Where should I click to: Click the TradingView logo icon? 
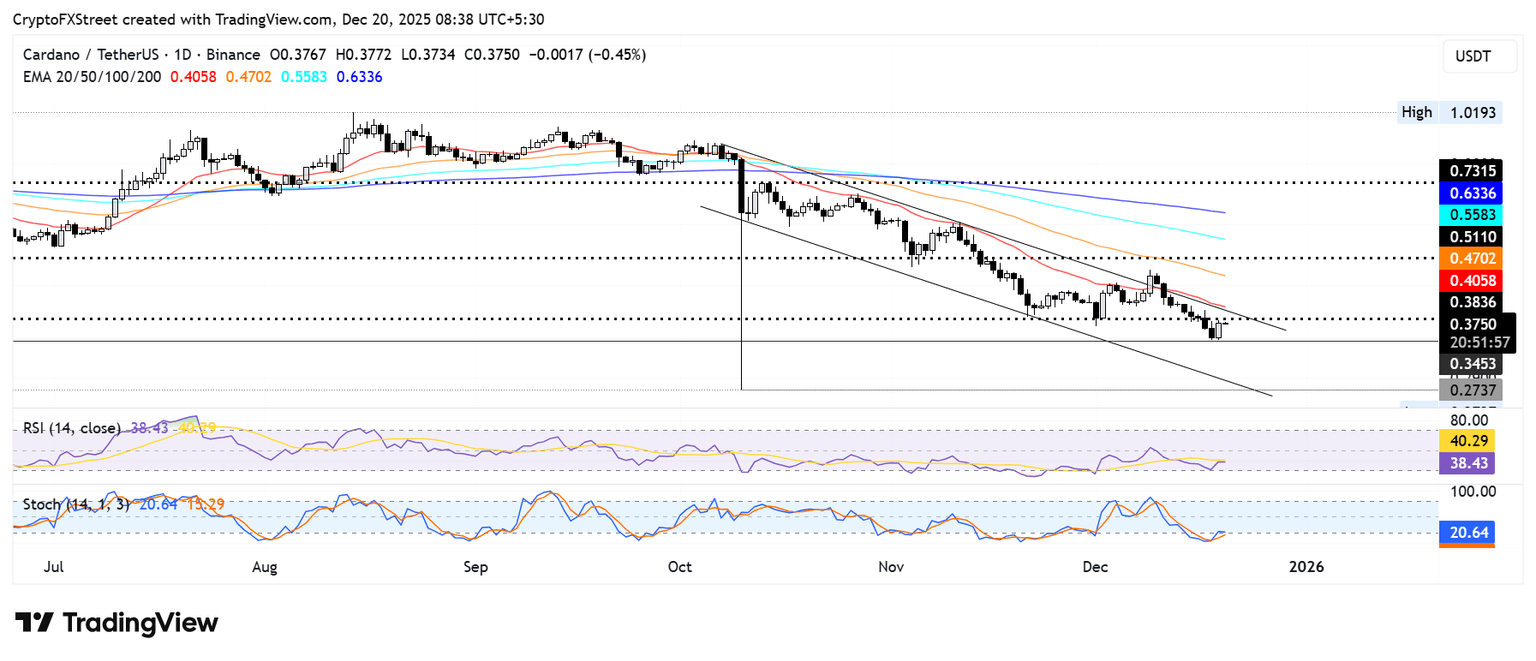(x=33, y=622)
